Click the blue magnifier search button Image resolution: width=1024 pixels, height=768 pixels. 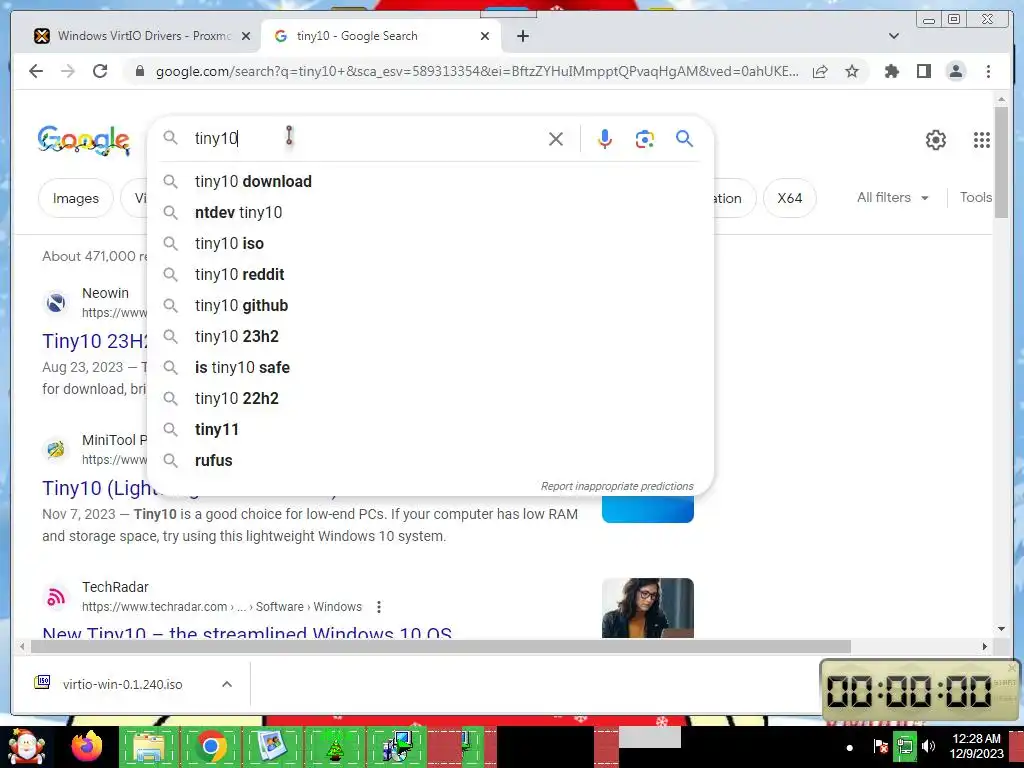click(684, 138)
